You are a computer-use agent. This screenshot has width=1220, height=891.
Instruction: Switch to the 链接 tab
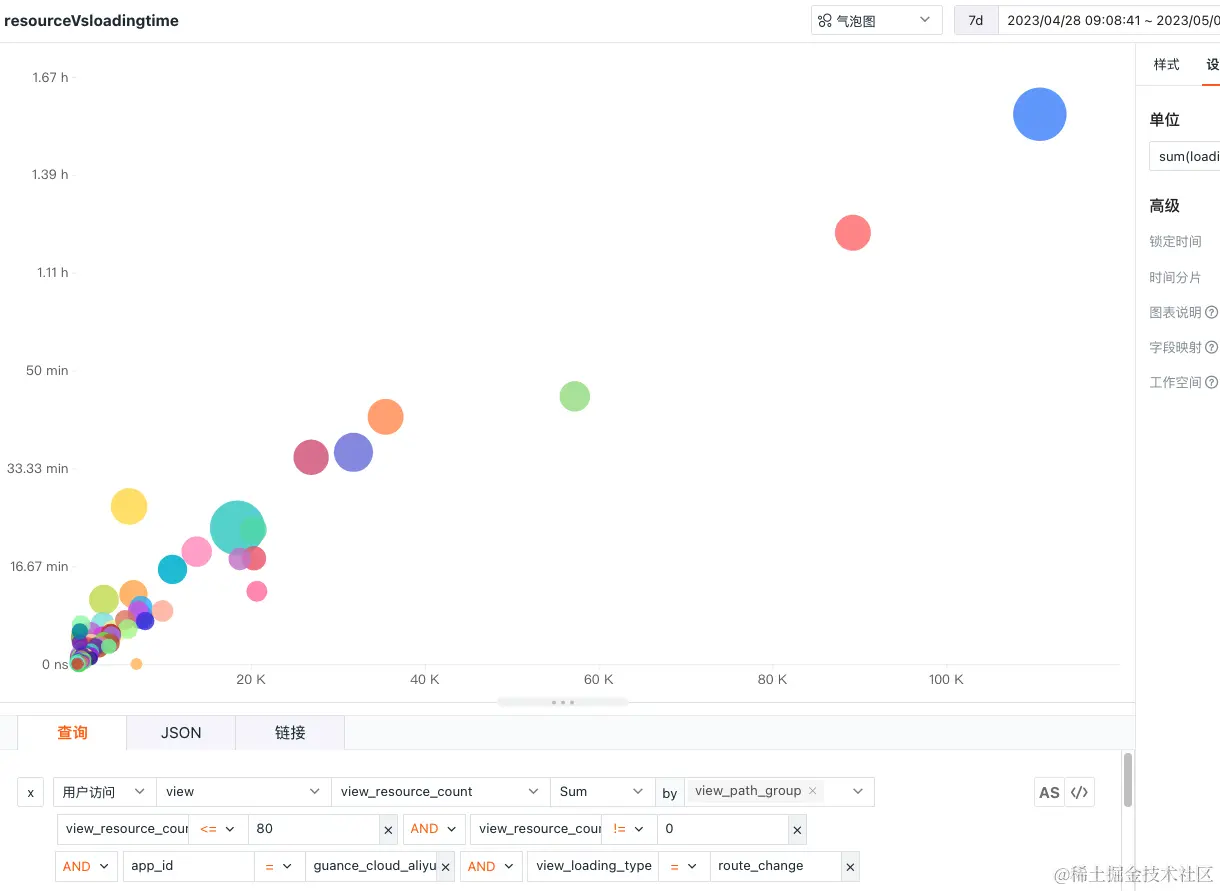coord(290,733)
